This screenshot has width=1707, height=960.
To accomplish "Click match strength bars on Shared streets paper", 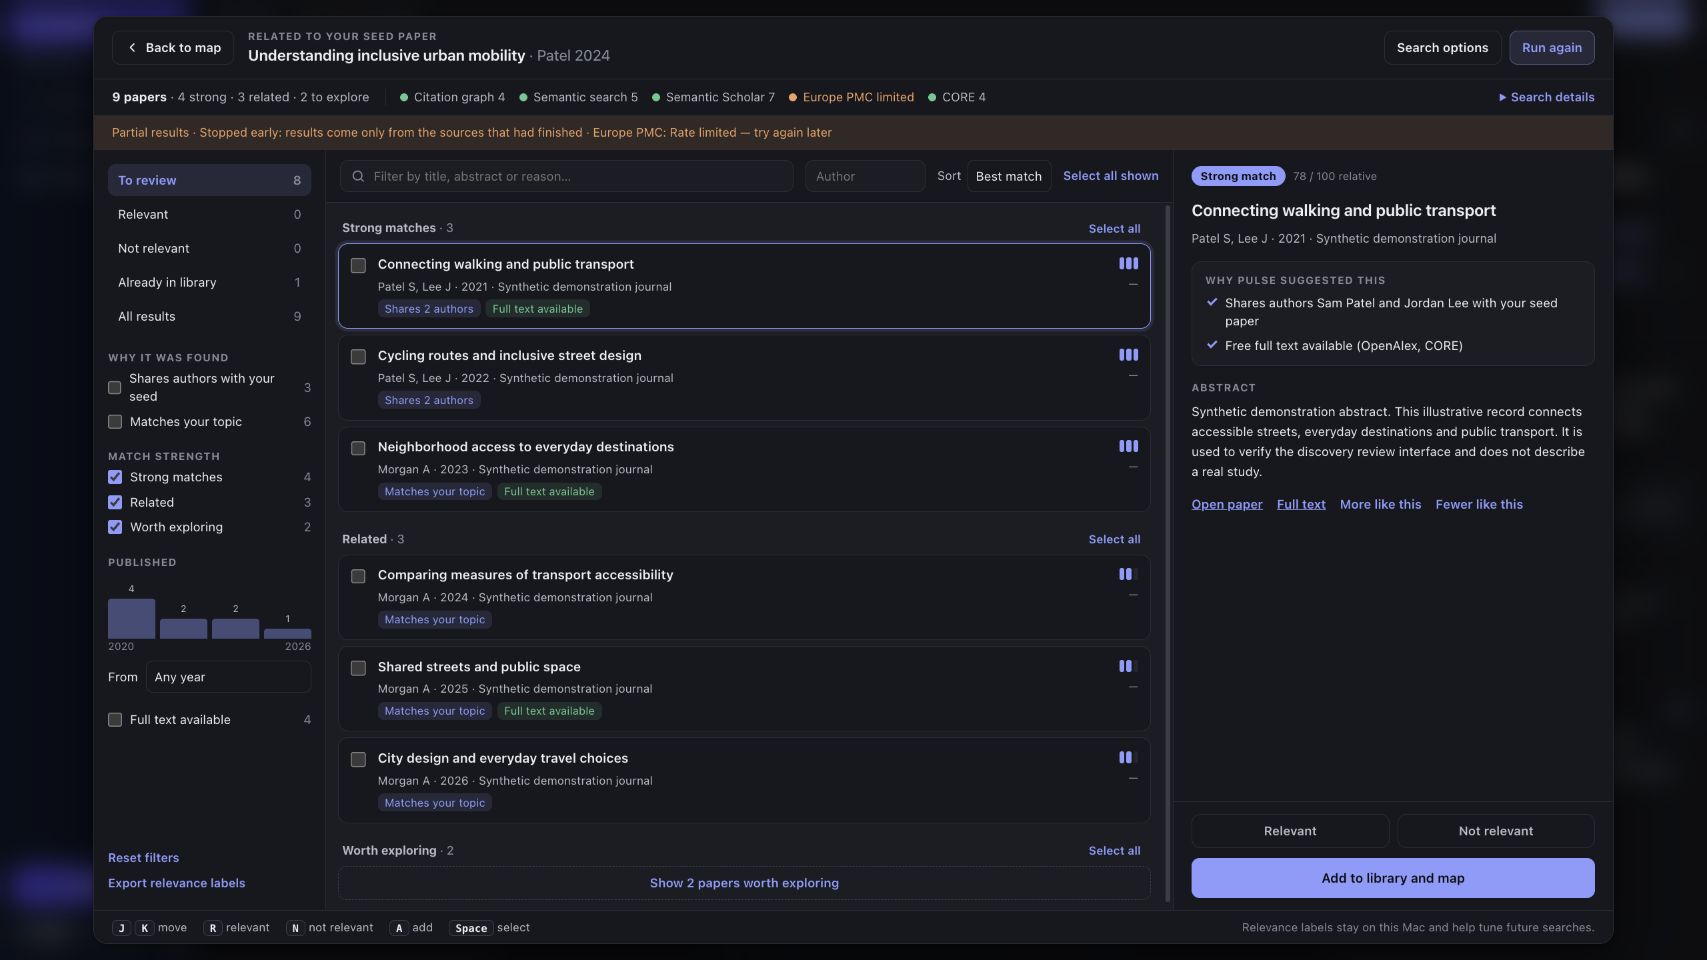I will point(1128,666).
